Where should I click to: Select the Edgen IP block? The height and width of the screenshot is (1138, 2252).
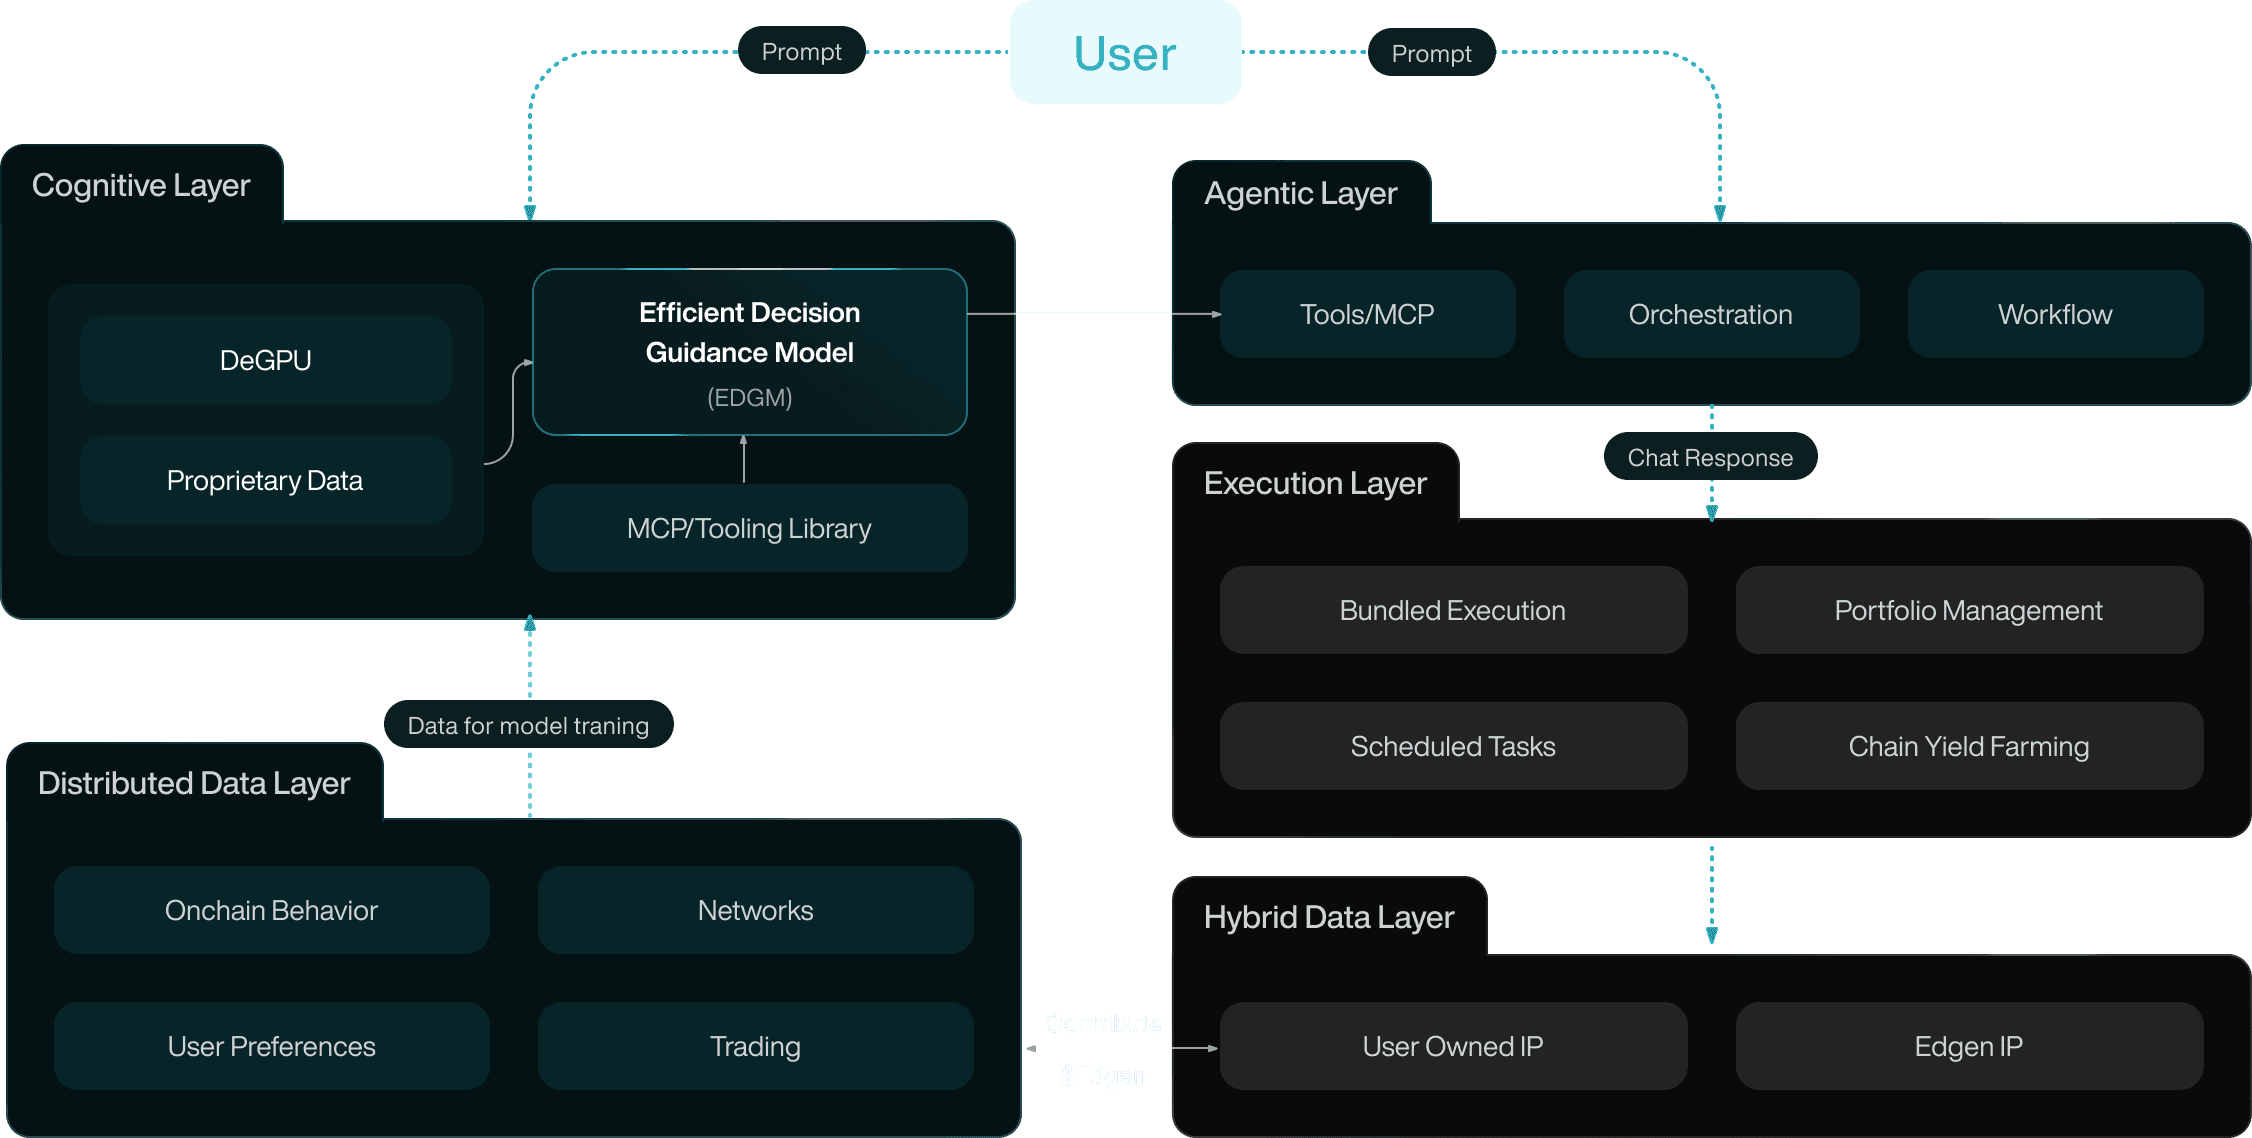(x=1969, y=1046)
